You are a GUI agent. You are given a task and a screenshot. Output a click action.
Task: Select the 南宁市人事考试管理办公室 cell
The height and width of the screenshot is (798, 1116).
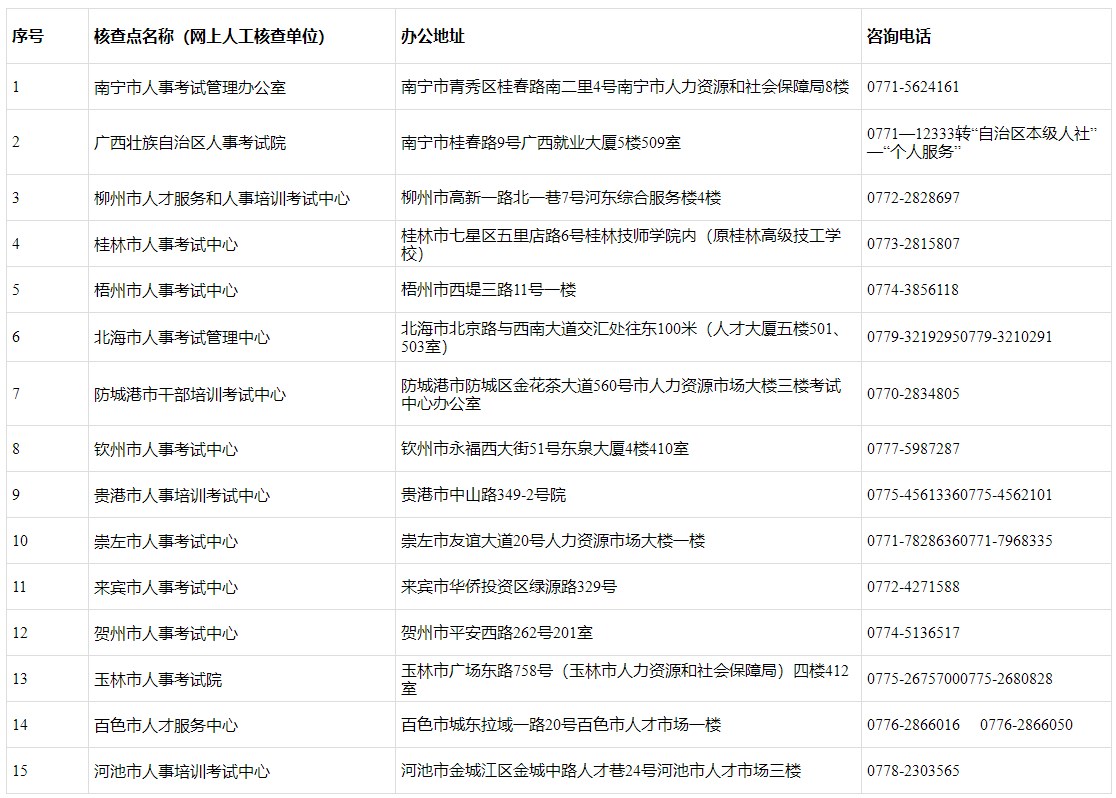coord(190,88)
